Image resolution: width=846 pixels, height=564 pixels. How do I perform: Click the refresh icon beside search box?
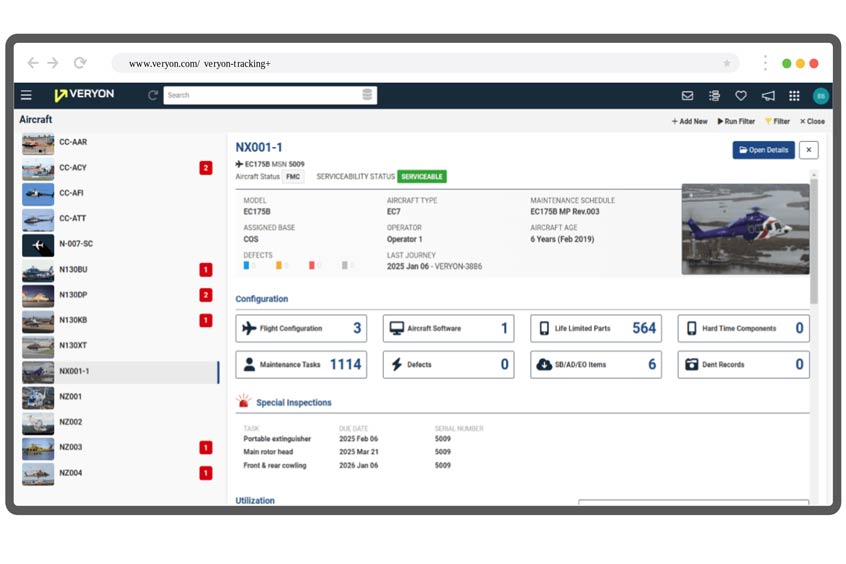pos(153,96)
